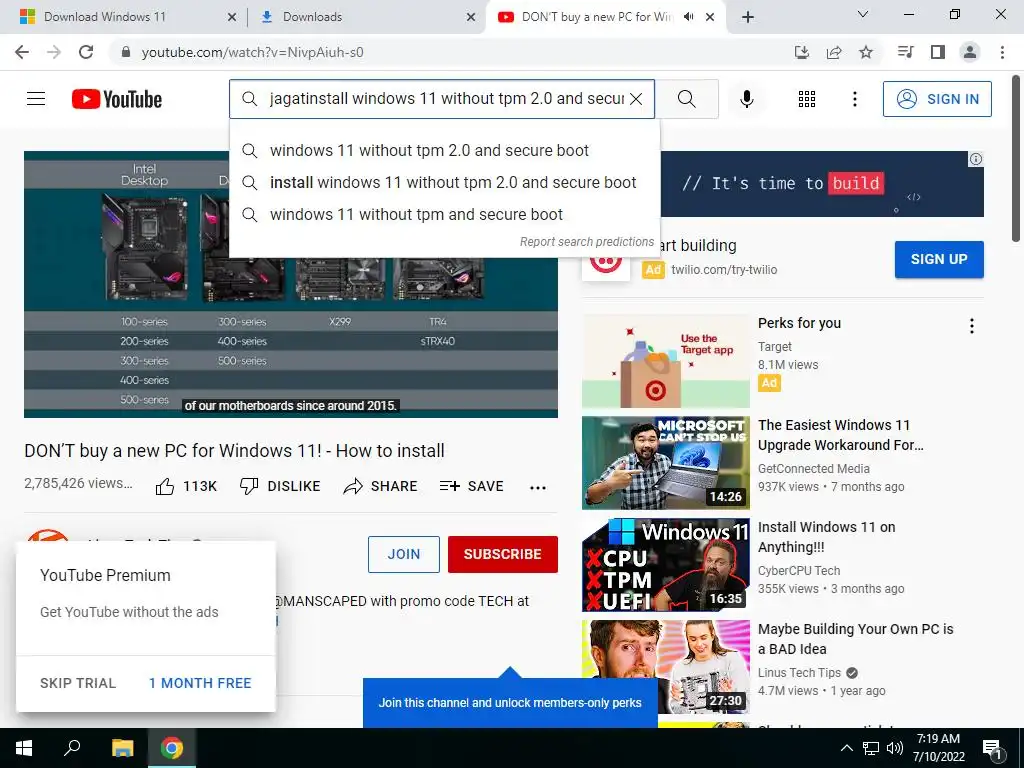Viewport: 1024px width, 768px height.
Task: Click the share page icon in address bar
Action: coord(834,52)
